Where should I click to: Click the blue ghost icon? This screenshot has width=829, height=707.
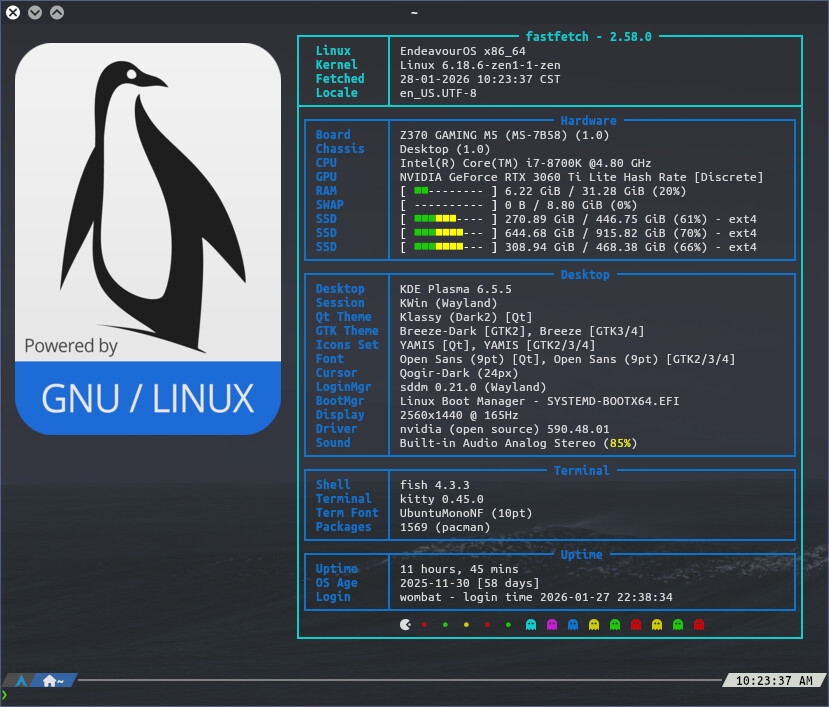coord(573,625)
